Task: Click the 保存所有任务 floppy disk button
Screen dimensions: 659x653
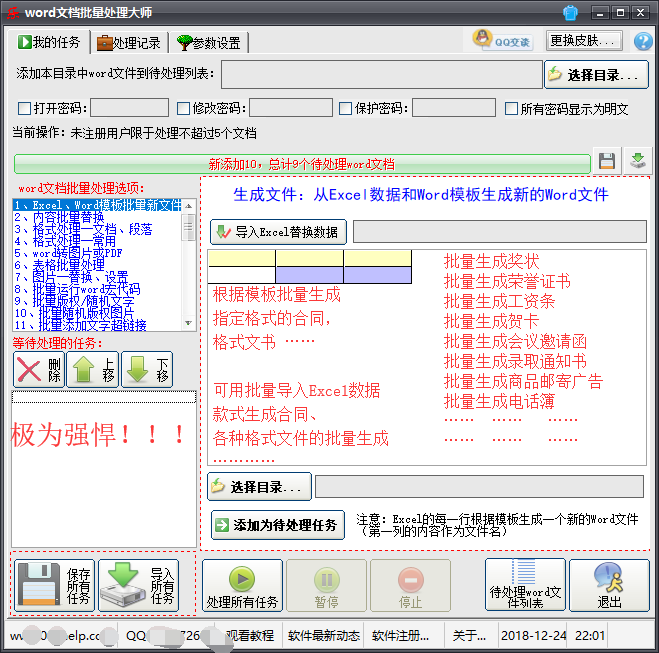Action: 55,586
